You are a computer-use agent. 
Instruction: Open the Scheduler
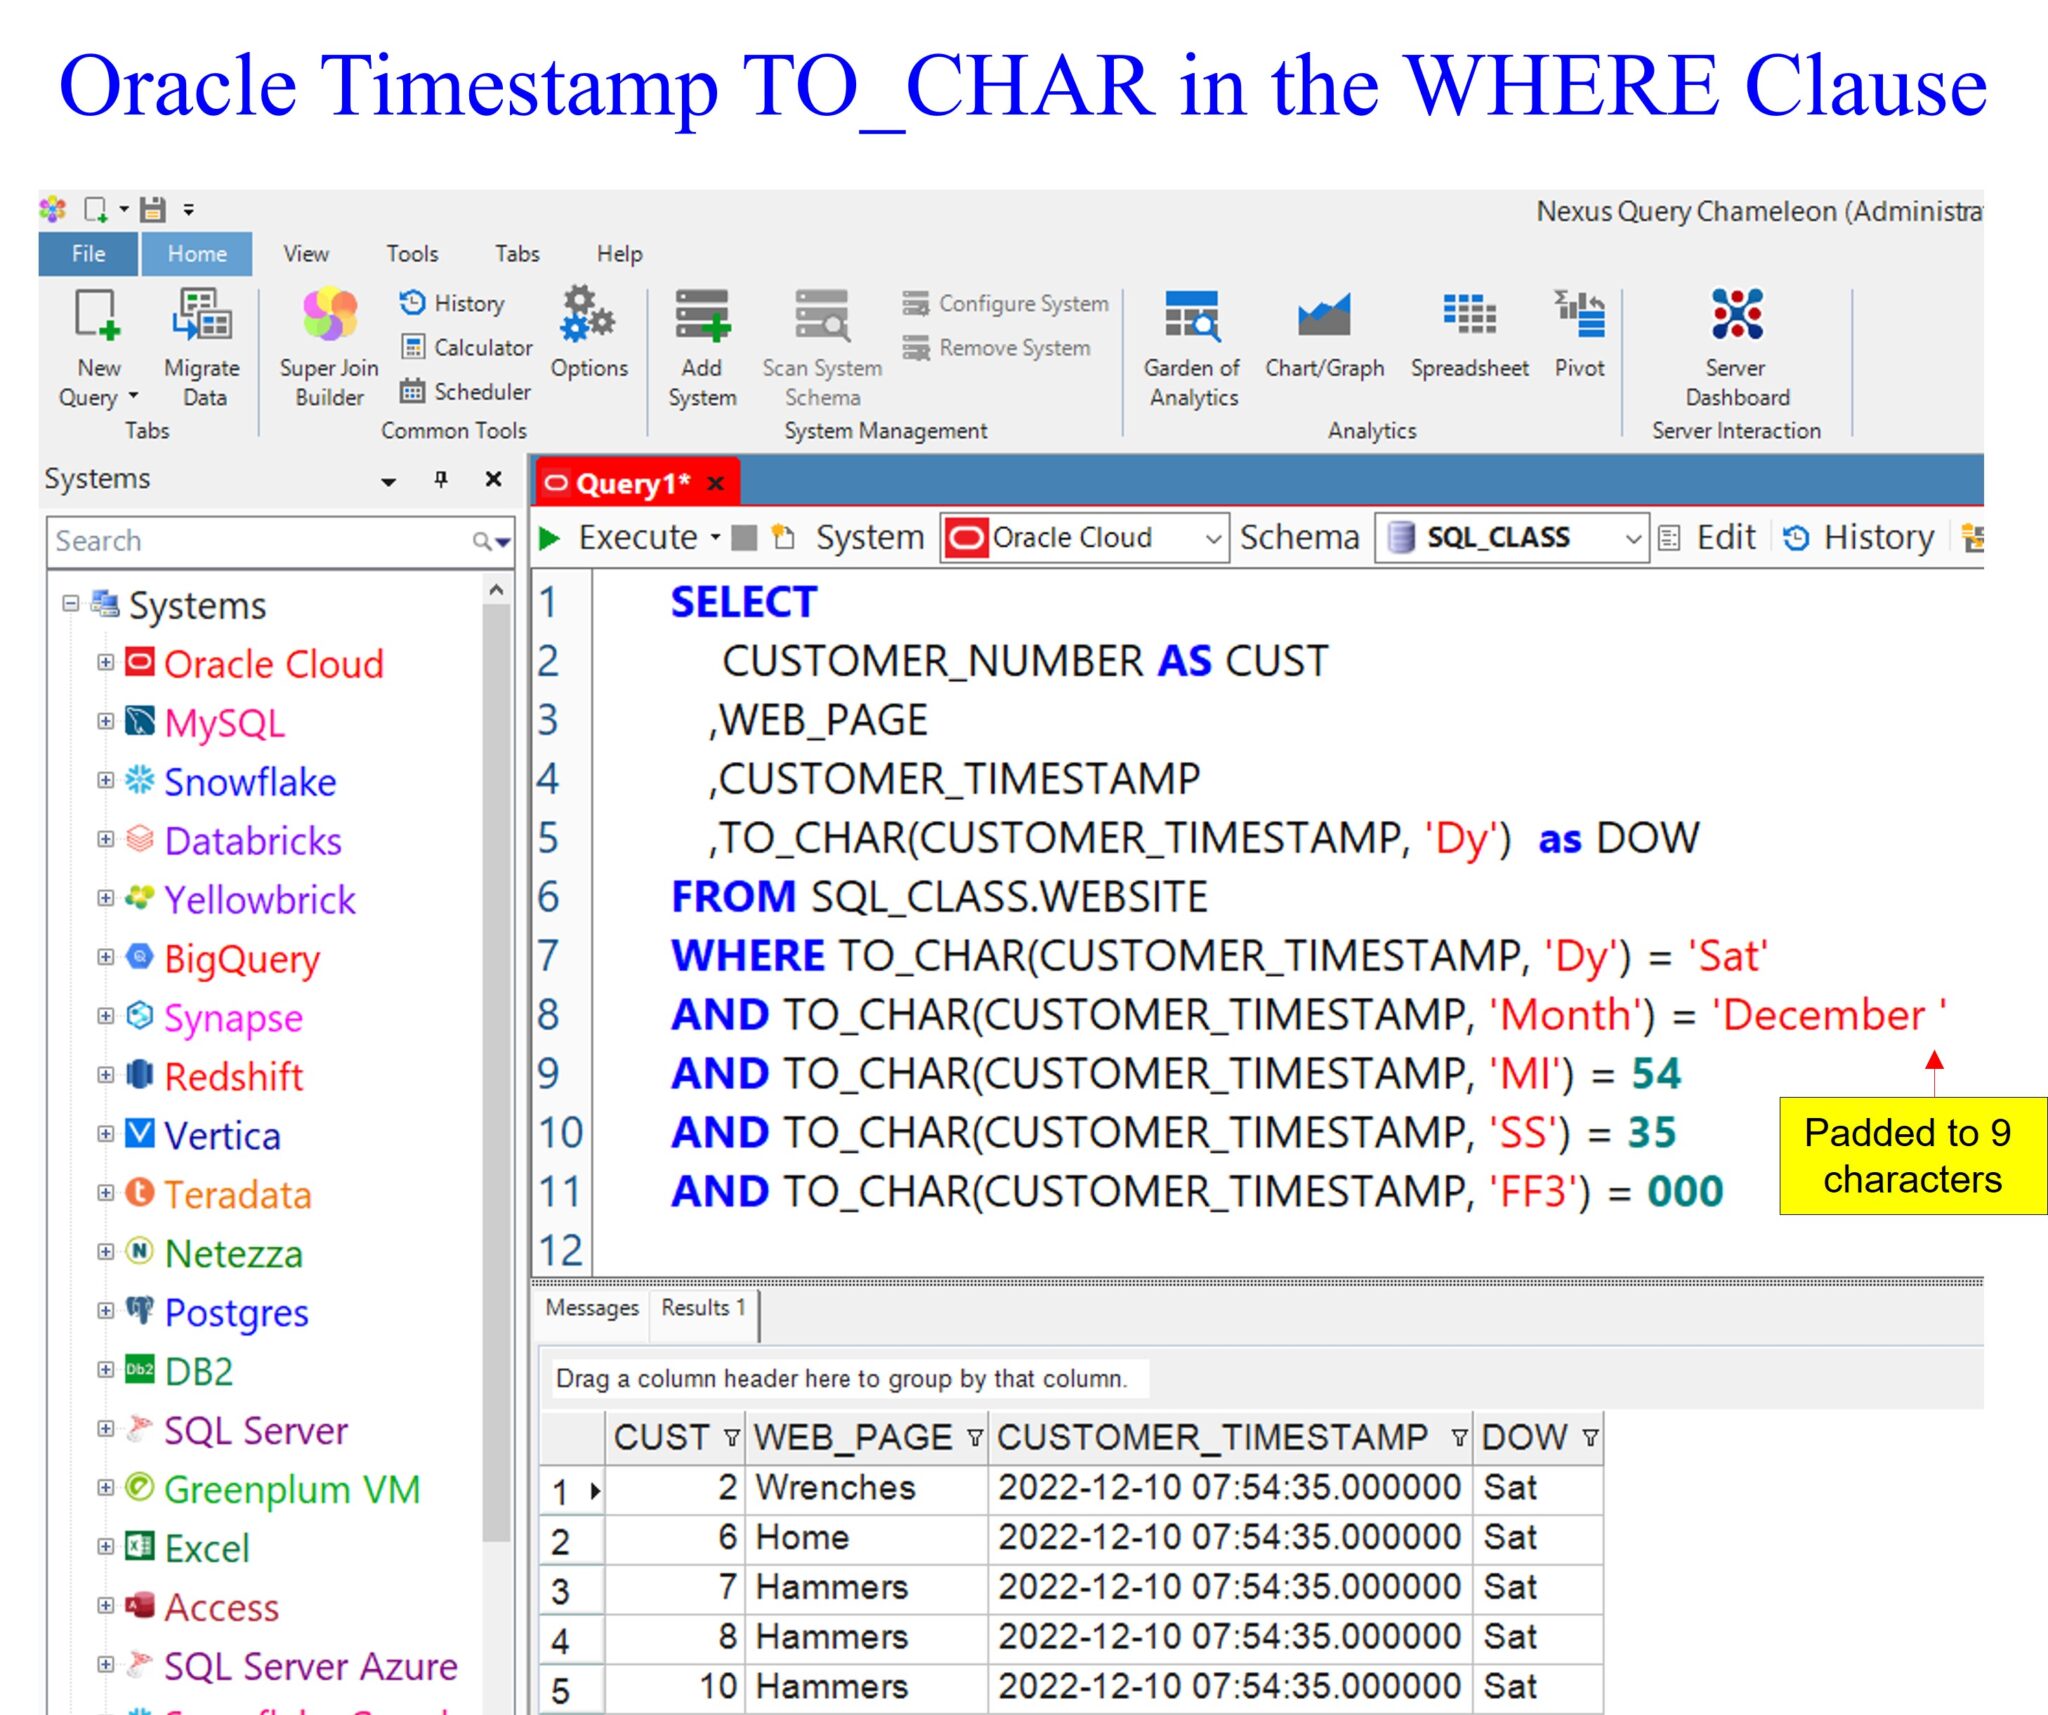[x=468, y=391]
